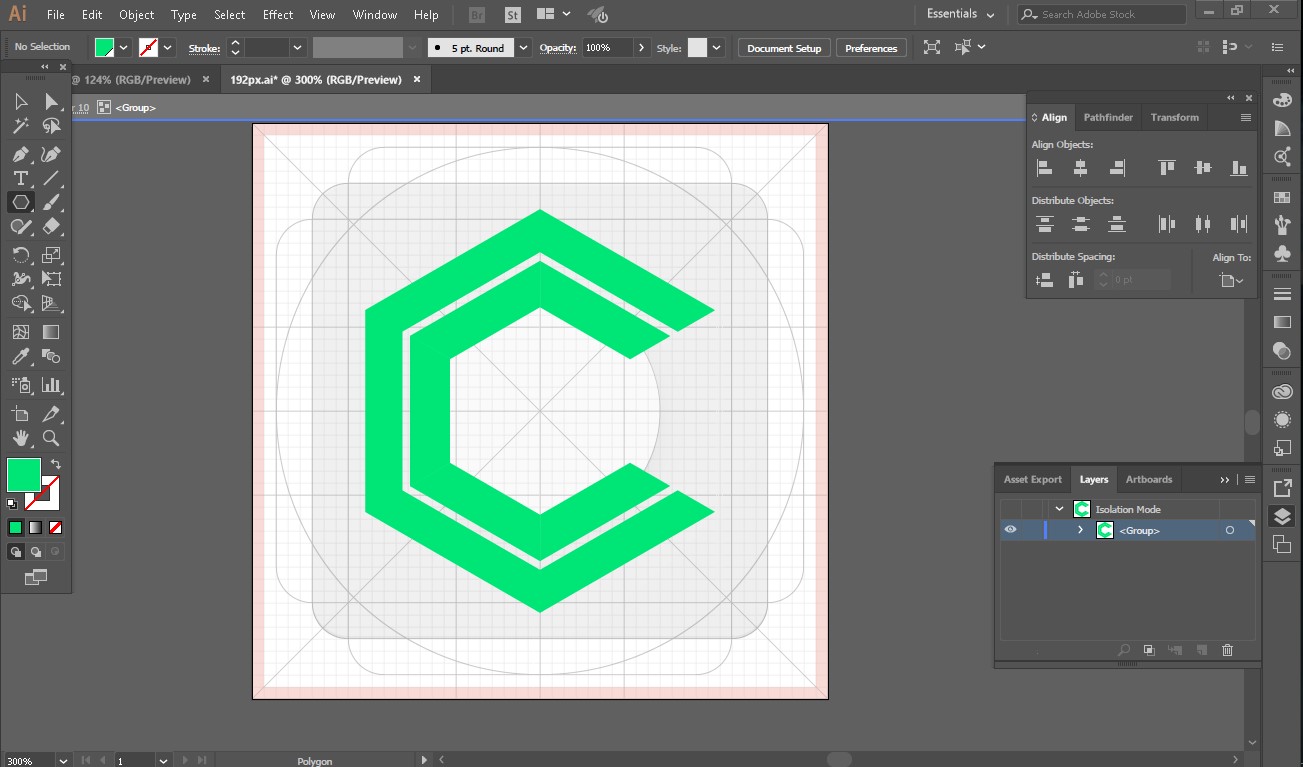Image resolution: width=1303 pixels, height=767 pixels.
Task: Open the Effect menu
Action: (278, 15)
